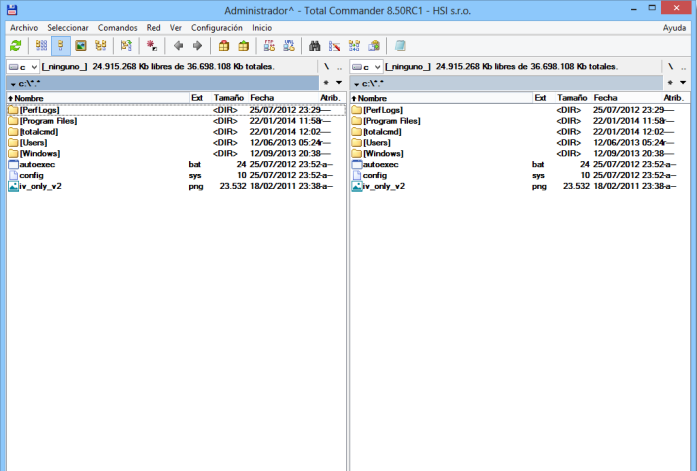
Task: Click the green Refresh source panel icon
Action: (16, 46)
